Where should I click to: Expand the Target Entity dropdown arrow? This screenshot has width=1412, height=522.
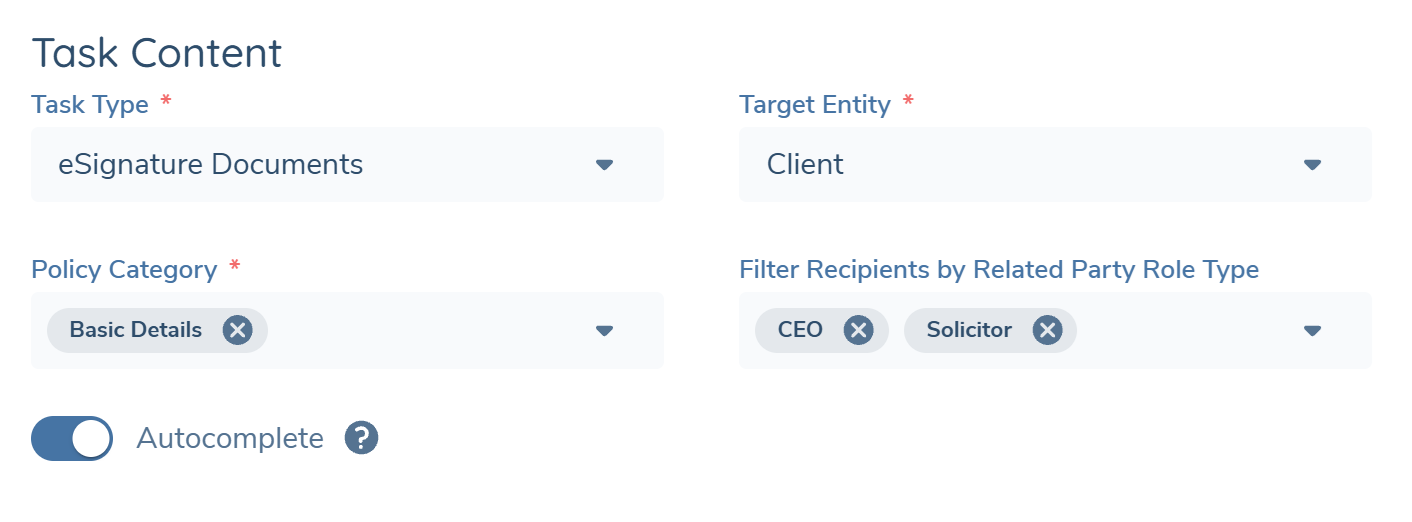tap(1312, 165)
